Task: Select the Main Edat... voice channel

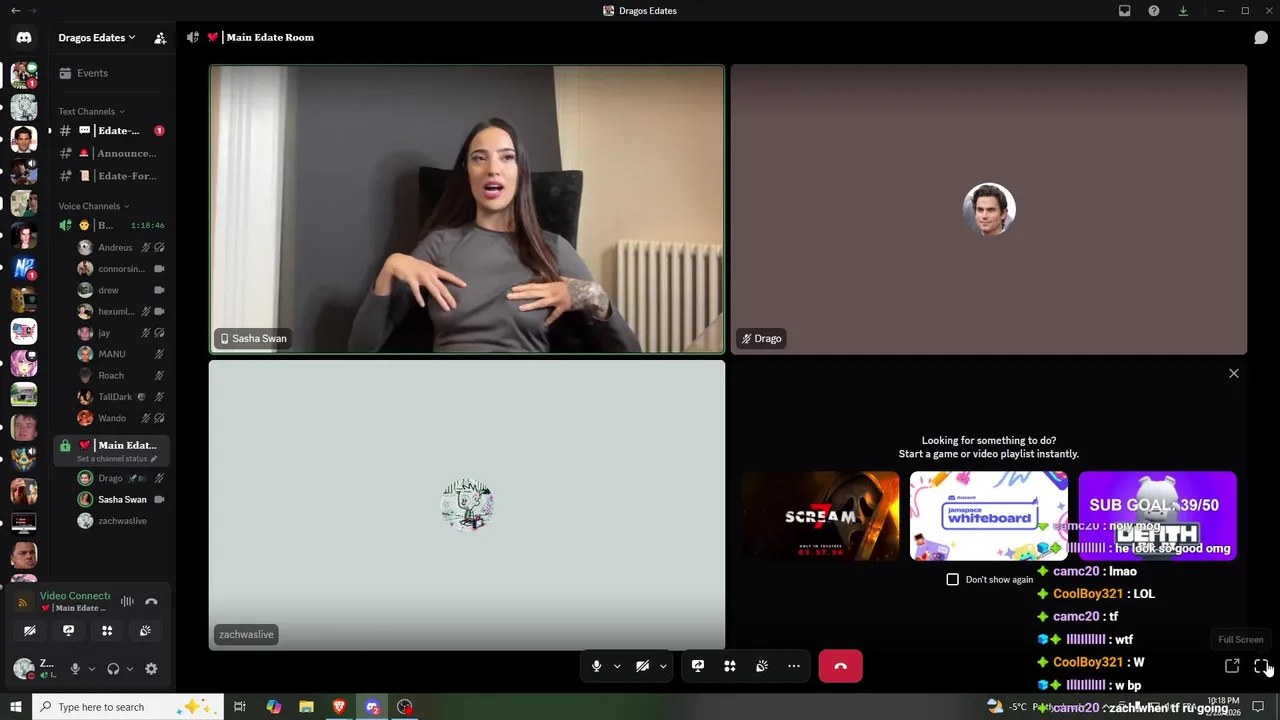Action: tap(110, 445)
